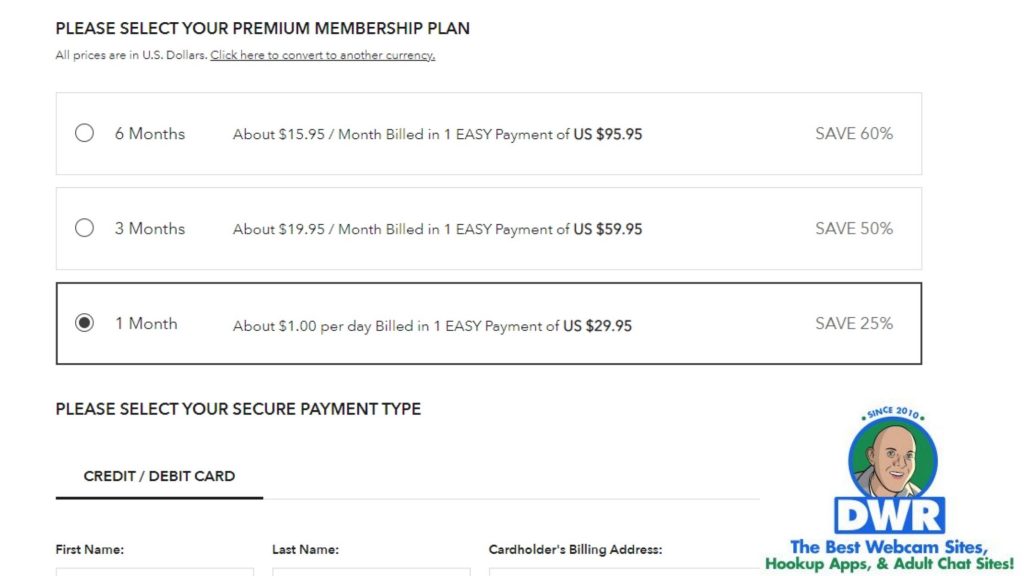
Task: Click the 6 Months plan label
Action: (x=150, y=133)
